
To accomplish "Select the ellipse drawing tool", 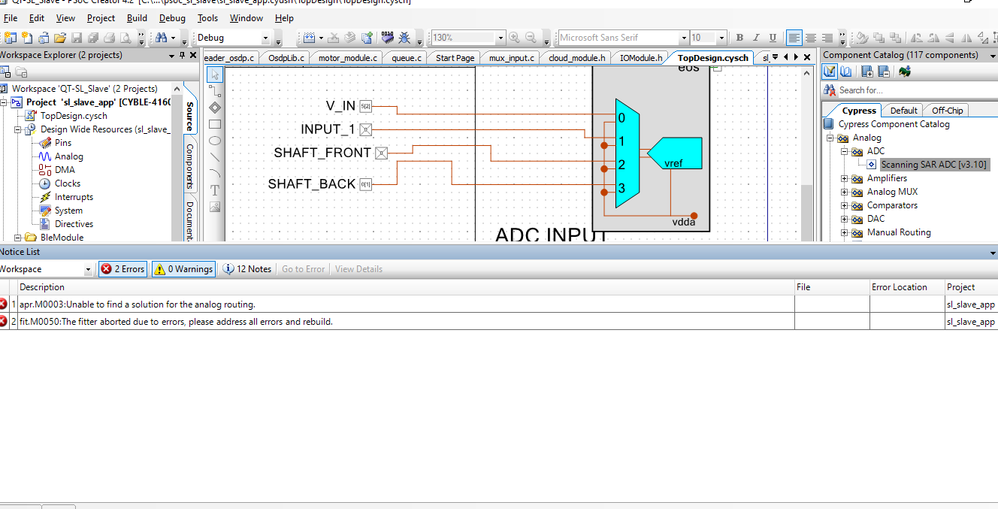I will tap(215, 141).
